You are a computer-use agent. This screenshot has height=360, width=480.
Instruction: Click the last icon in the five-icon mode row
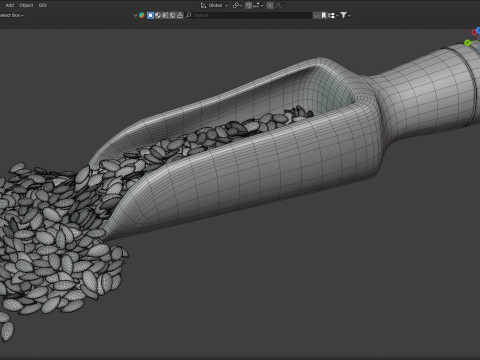[x=180, y=15]
